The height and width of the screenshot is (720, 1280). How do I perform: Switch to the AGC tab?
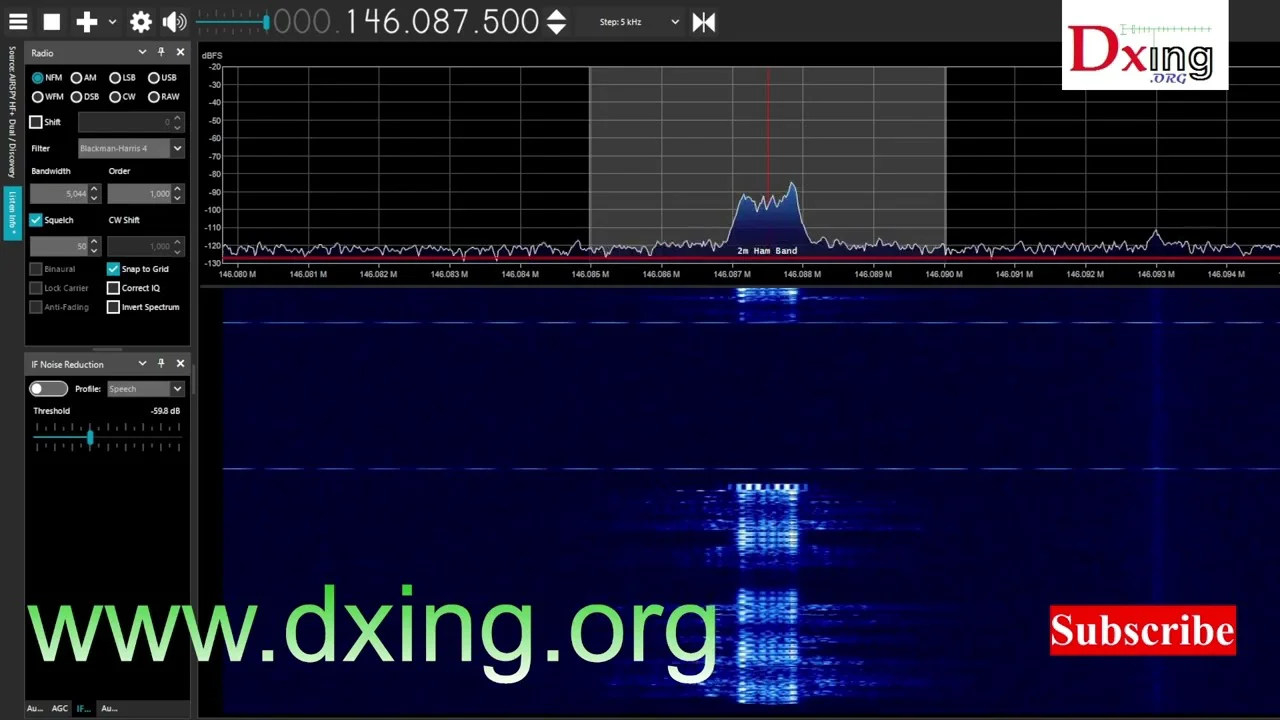(x=60, y=708)
